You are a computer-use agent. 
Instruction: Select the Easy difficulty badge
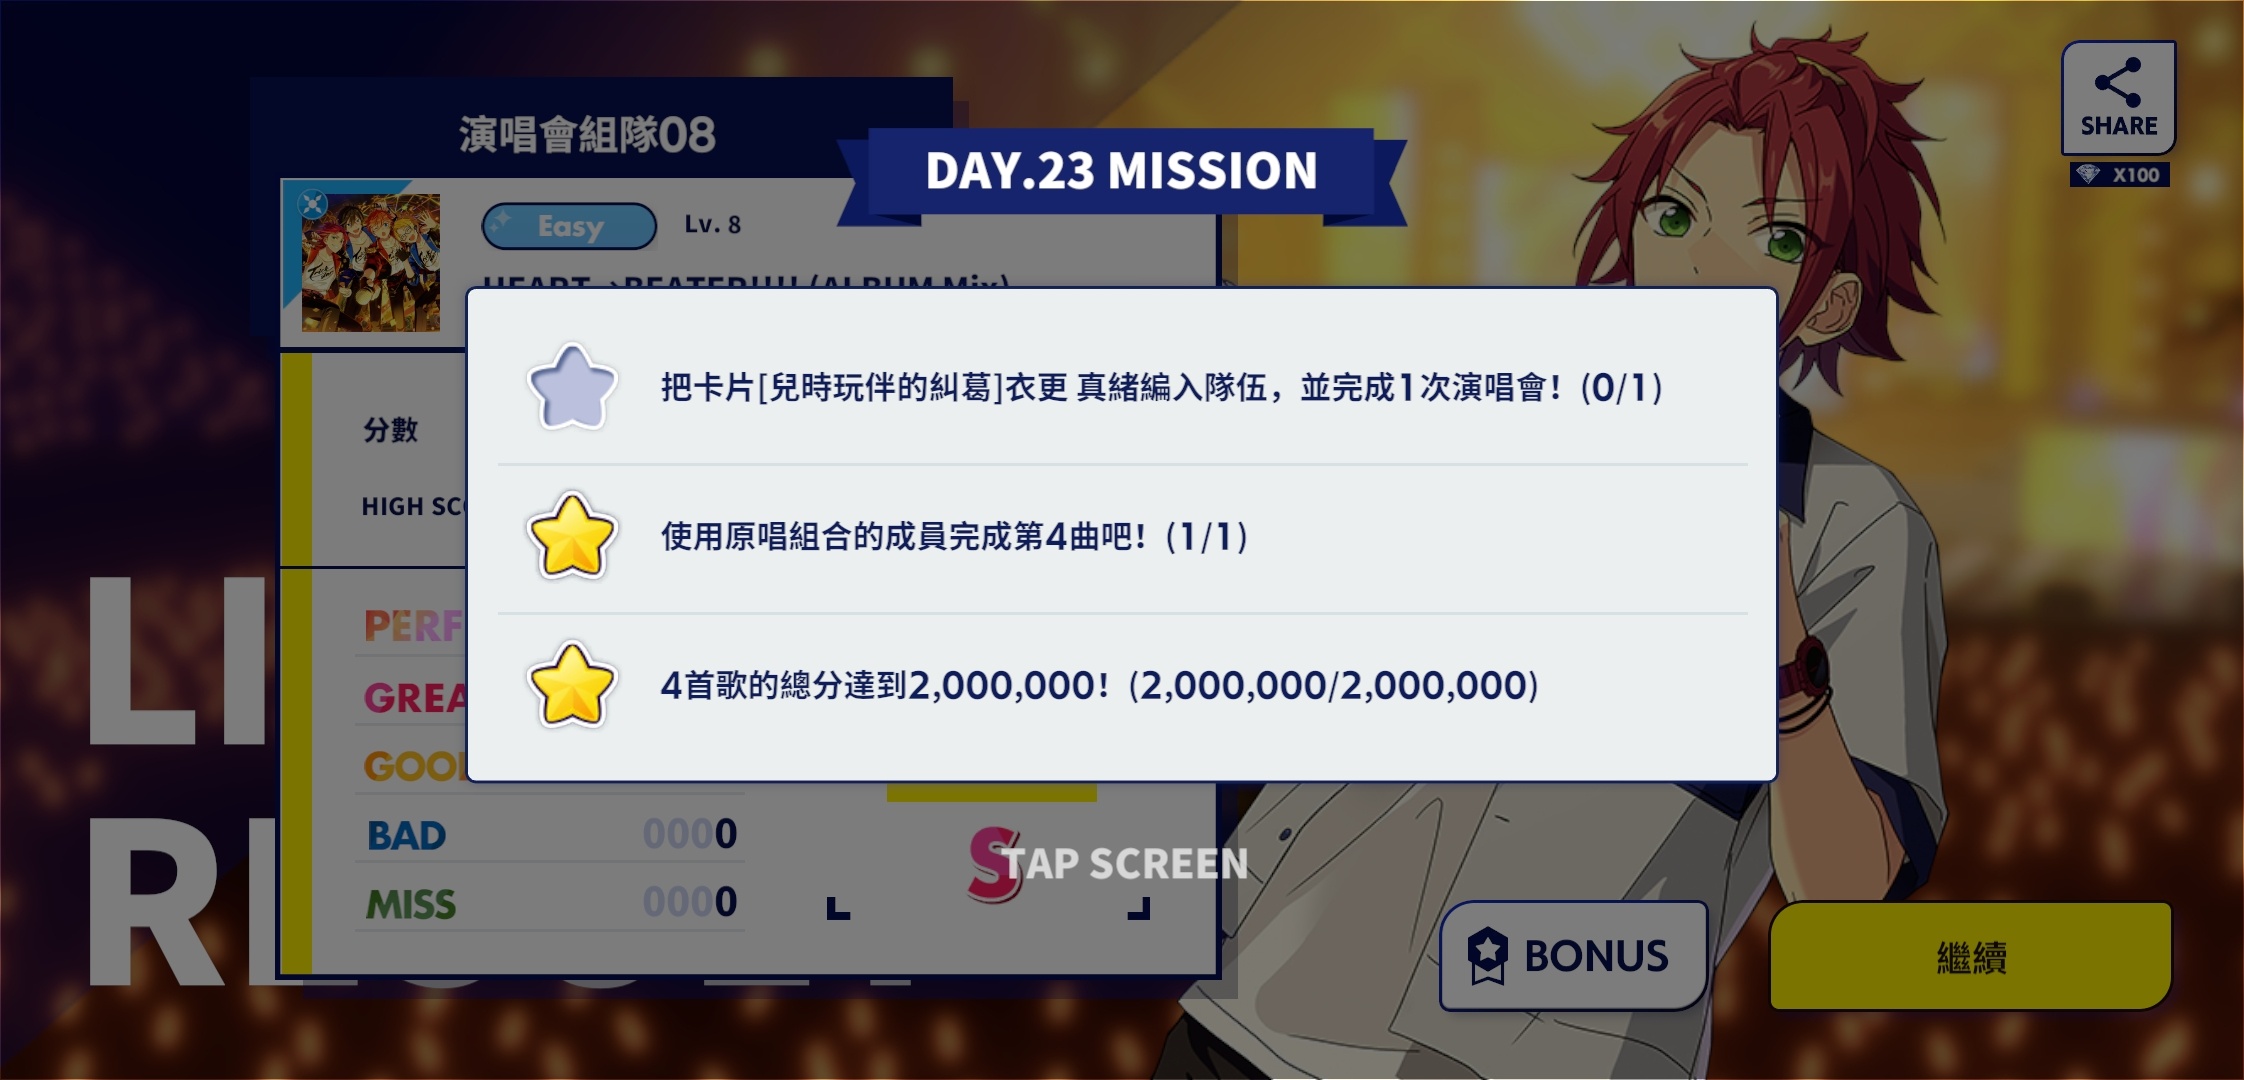coord(569,226)
